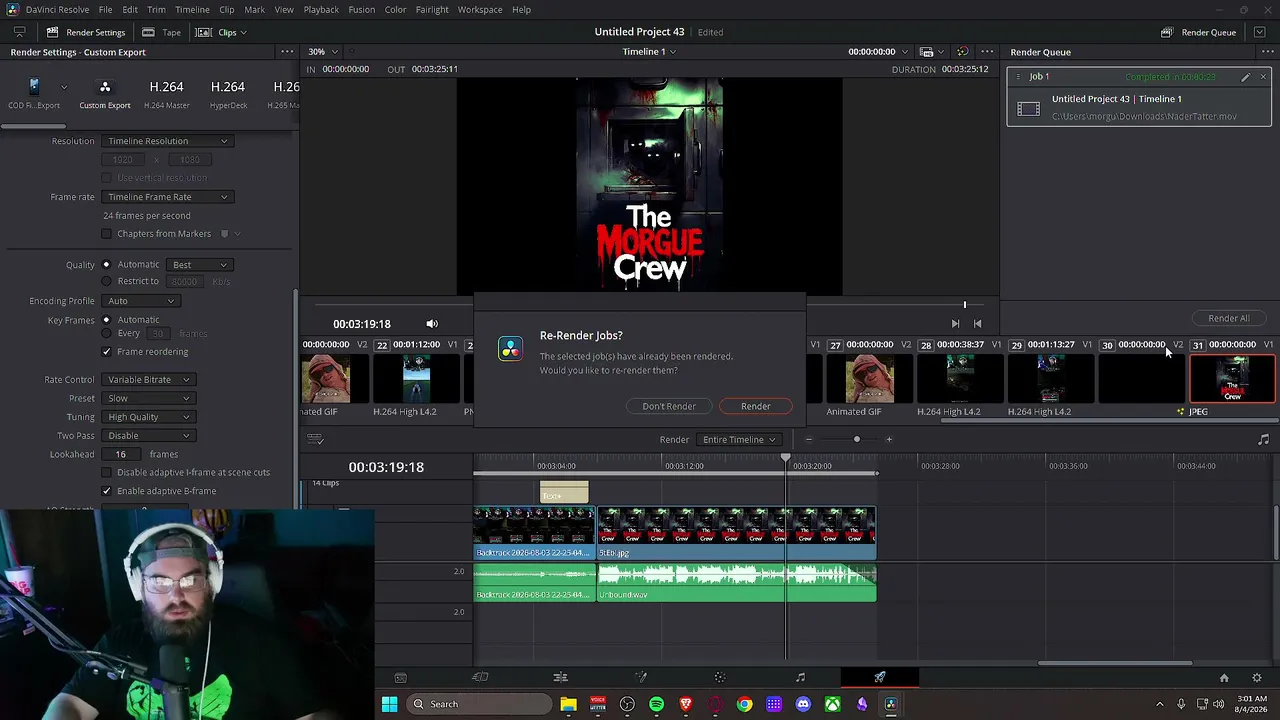
Task: Switch to the Media page icon
Action: 400,678
